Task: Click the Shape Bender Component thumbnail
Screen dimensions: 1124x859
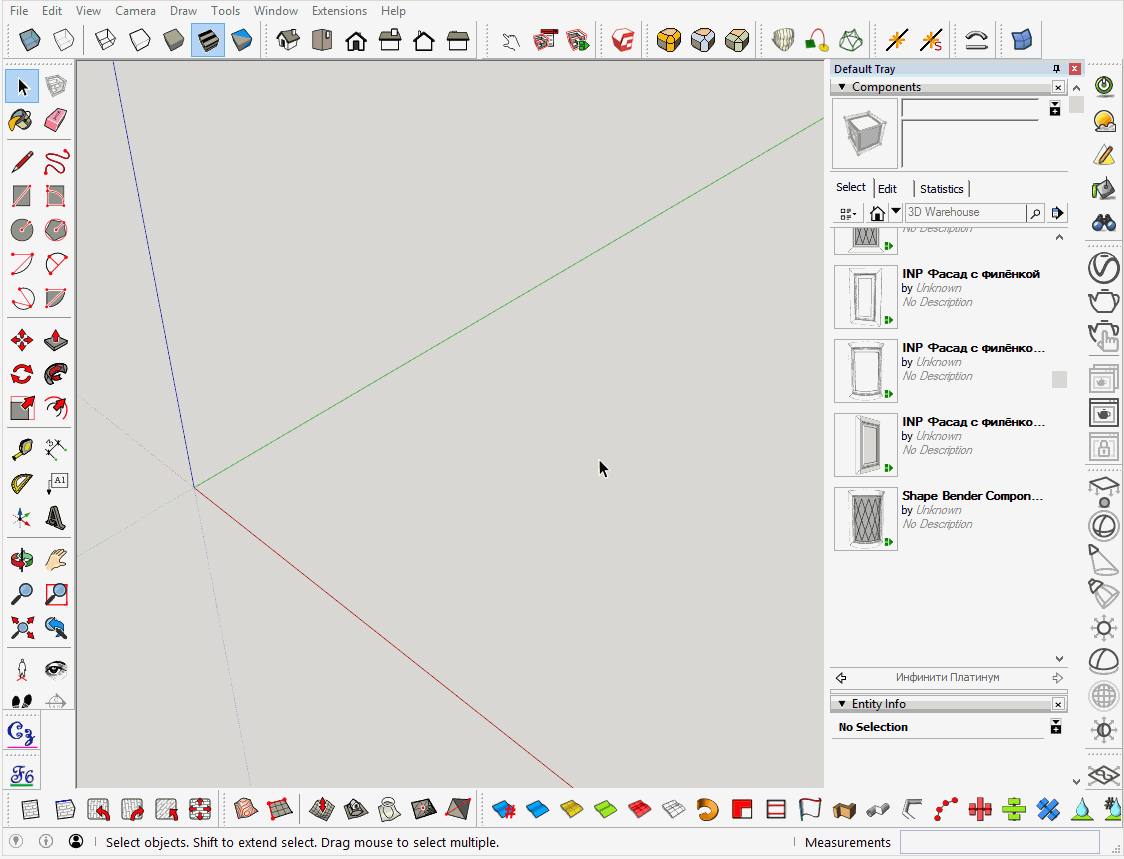Action: coord(865,519)
